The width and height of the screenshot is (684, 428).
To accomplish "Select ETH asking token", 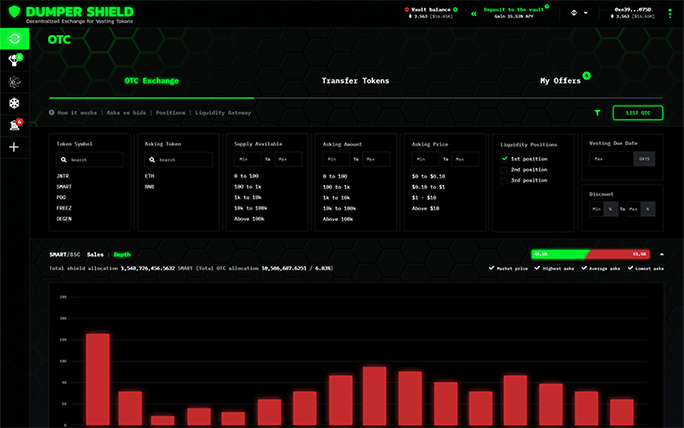I will pyautogui.click(x=149, y=176).
